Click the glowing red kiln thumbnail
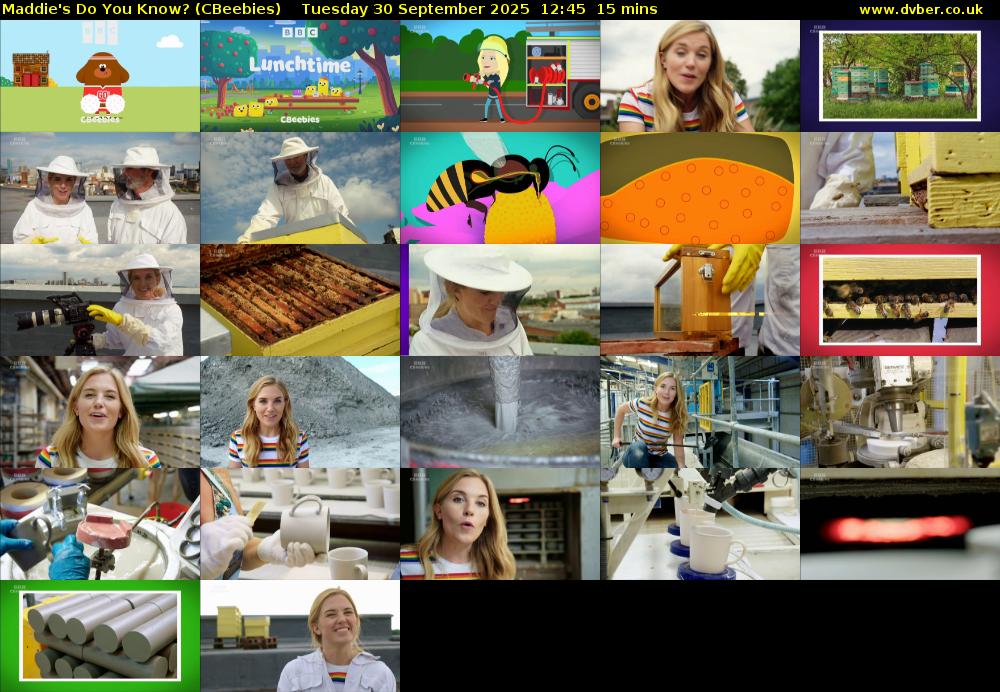1000x692 pixels. point(900,524)
